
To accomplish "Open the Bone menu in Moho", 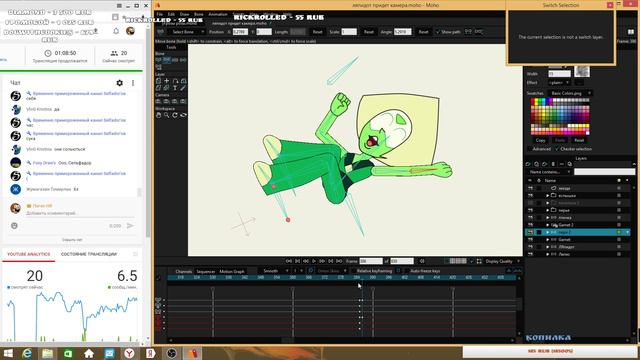I will pos(198,14).
